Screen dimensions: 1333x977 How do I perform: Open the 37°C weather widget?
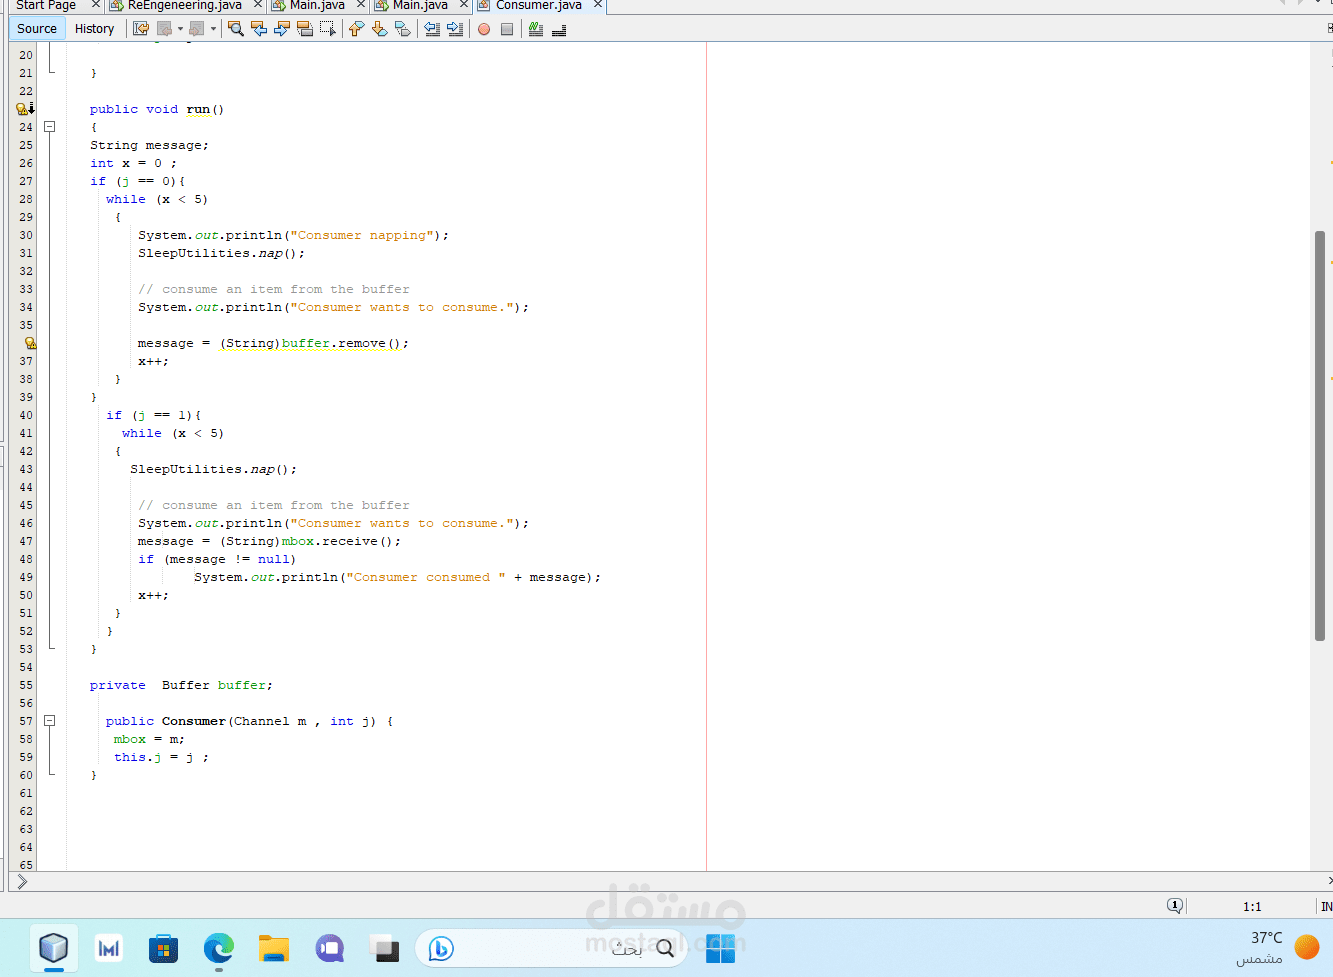pyautogui.click(x=1279, y=948)
